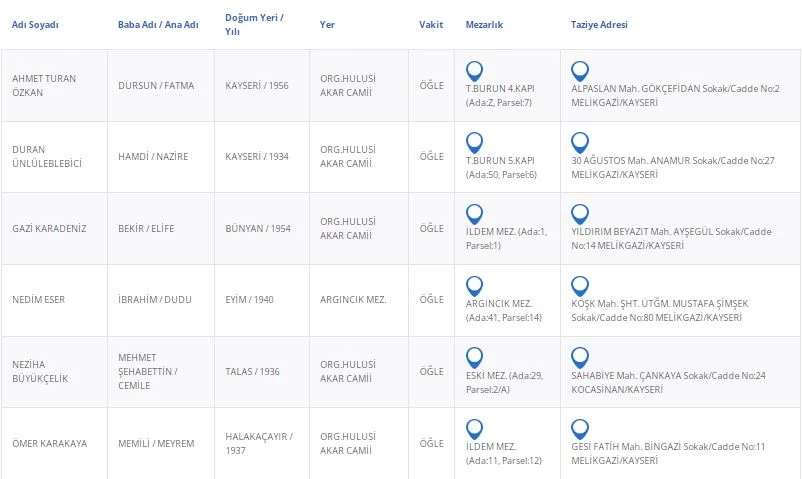The height and width of the screenshot is (479, 802).
Task: Open Gesi Fatih address pin for Ömer Karakaya
Action: point(579,429)
